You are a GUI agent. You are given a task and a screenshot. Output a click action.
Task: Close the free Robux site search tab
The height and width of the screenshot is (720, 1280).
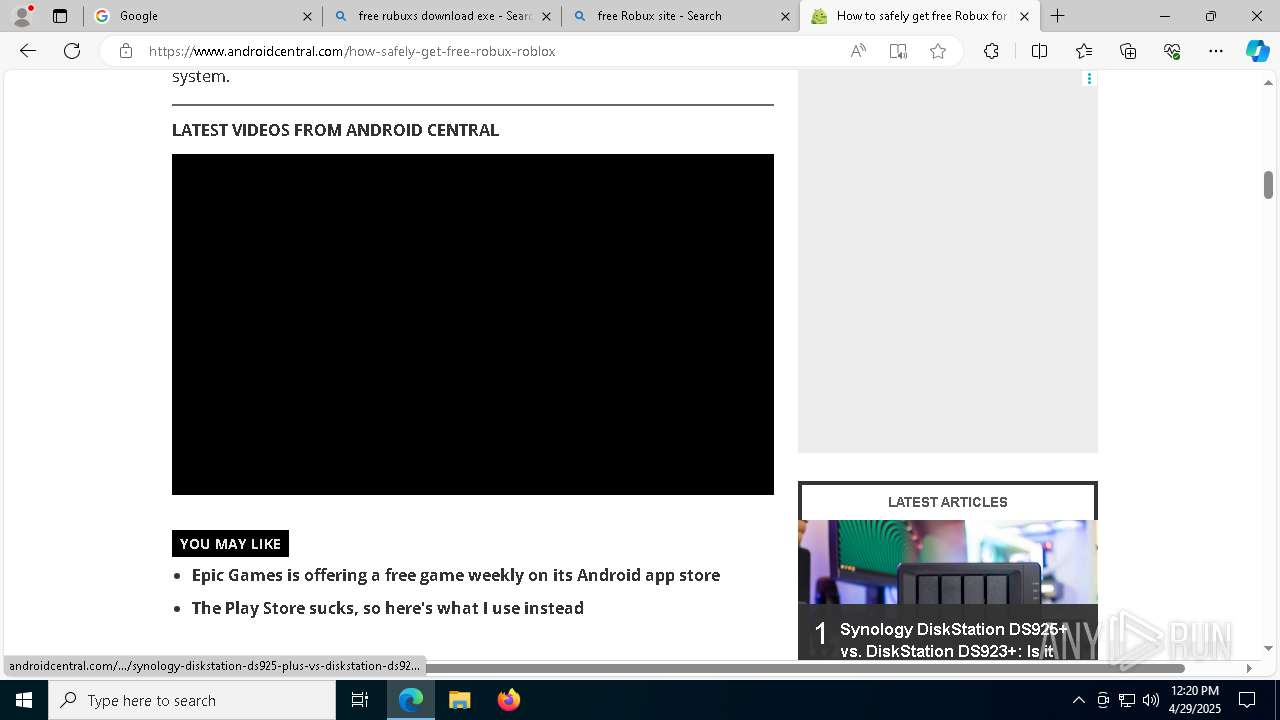(x=785, y=16)
